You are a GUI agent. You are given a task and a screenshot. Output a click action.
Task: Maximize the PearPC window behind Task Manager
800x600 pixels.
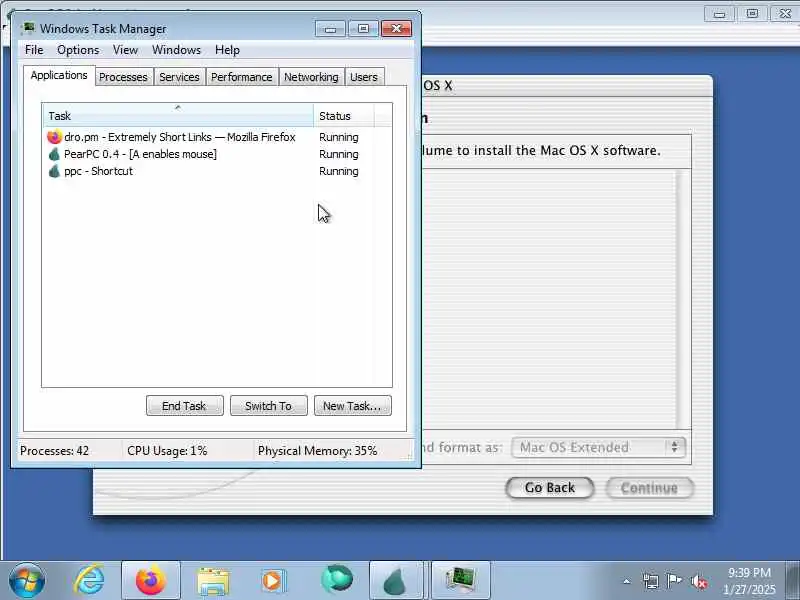[x=752, y=13]
